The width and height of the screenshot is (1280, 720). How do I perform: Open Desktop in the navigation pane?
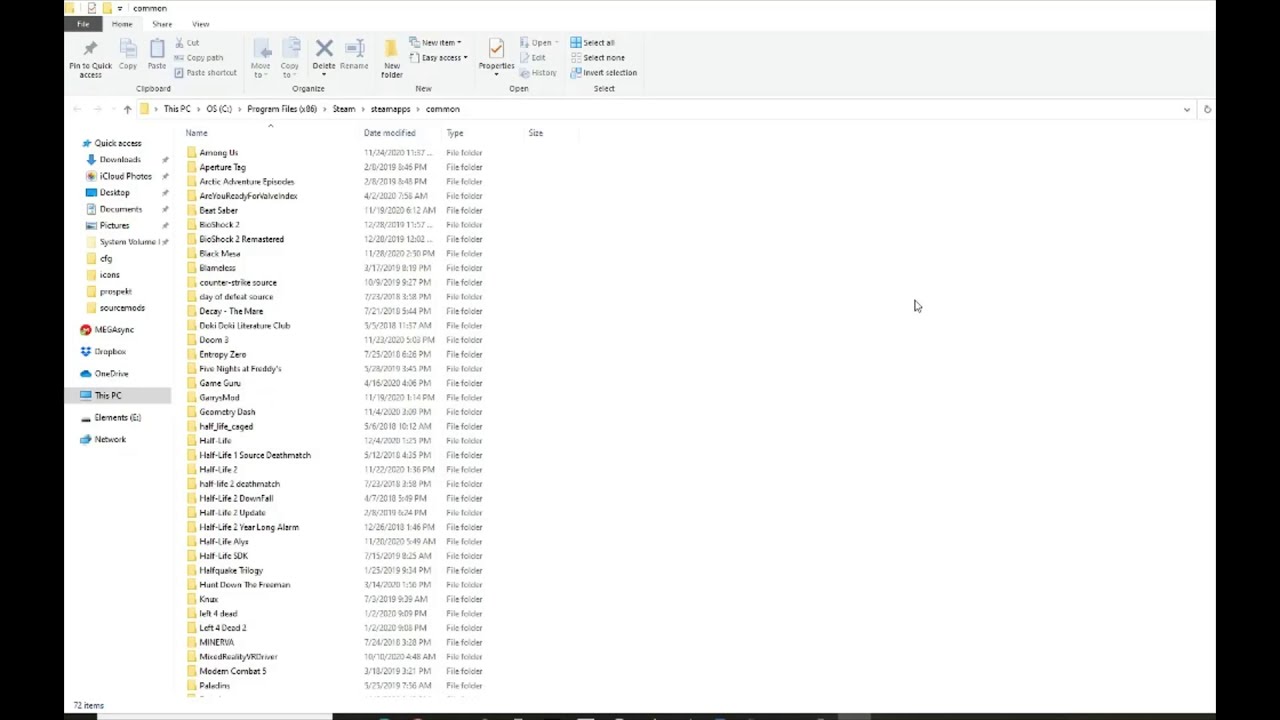(x=114, y=193)
